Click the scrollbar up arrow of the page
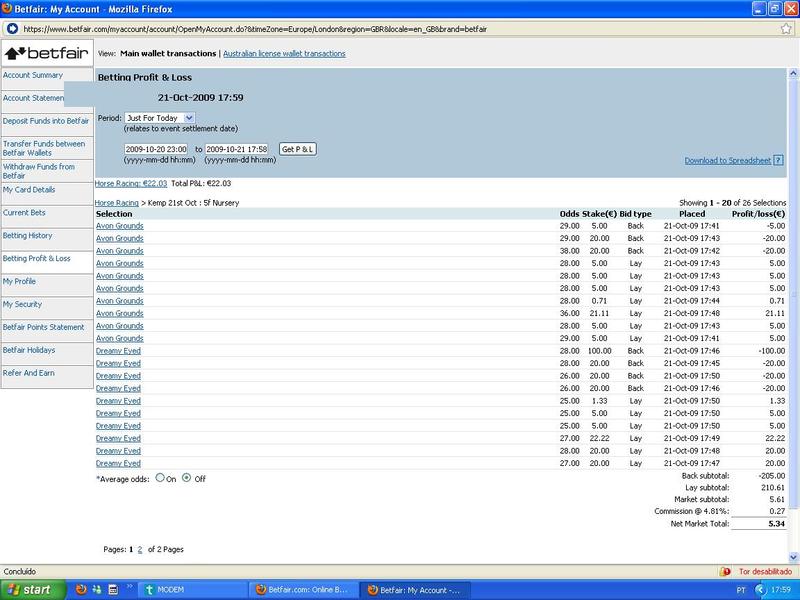The image size is (800, 600). point(793,73)
